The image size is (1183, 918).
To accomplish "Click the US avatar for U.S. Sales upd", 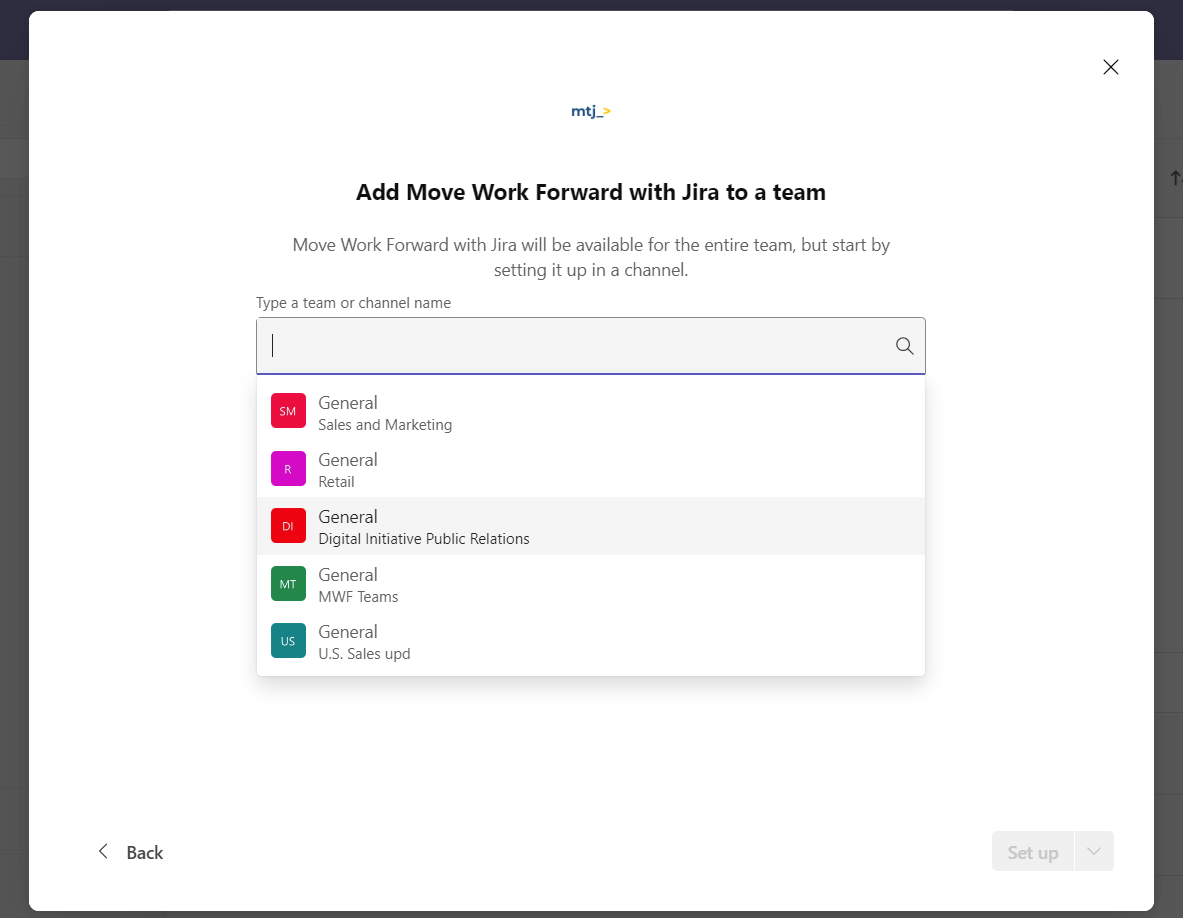I will point(288,640).
